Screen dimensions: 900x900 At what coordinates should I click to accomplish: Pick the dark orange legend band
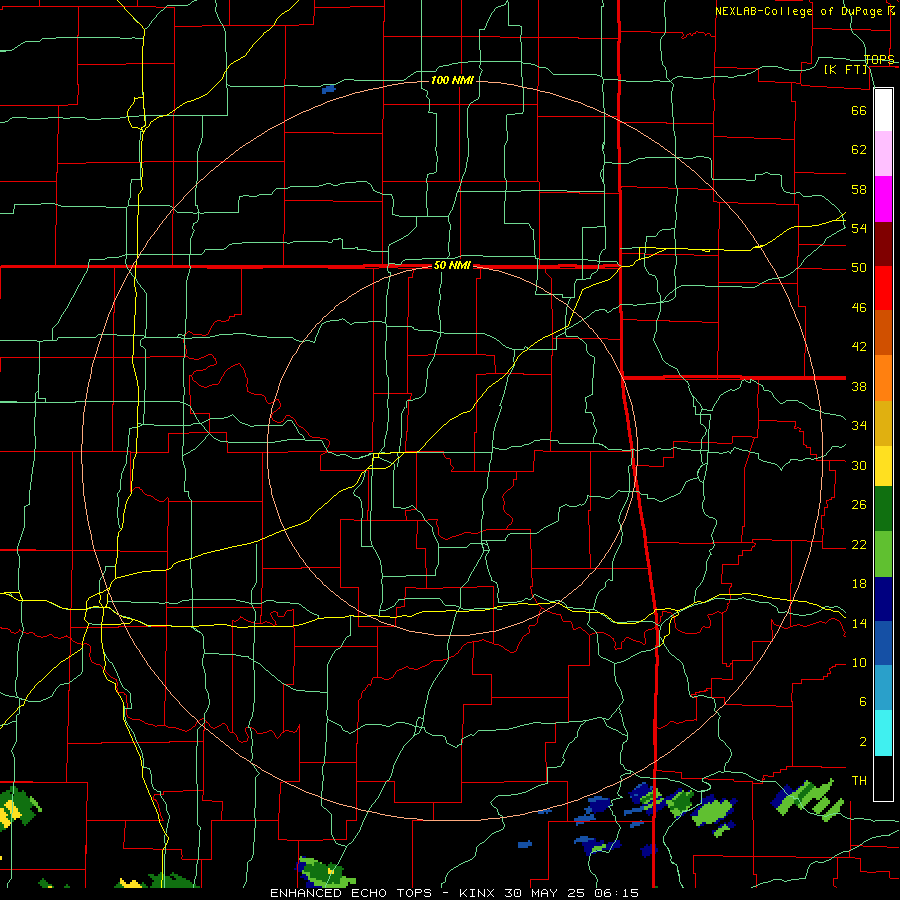(x=883, y=333)
